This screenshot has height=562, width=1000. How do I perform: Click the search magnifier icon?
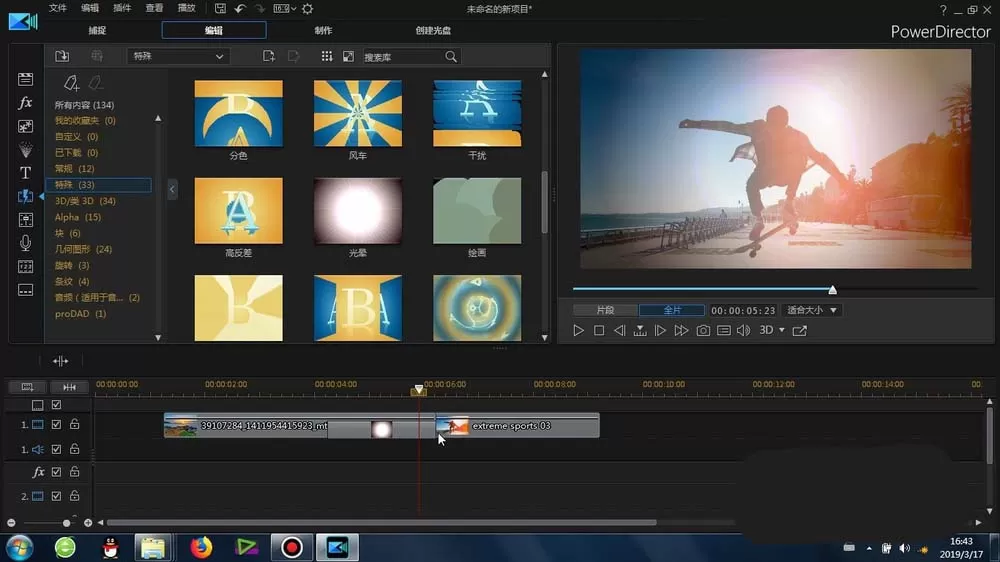(x=451, y=57)
